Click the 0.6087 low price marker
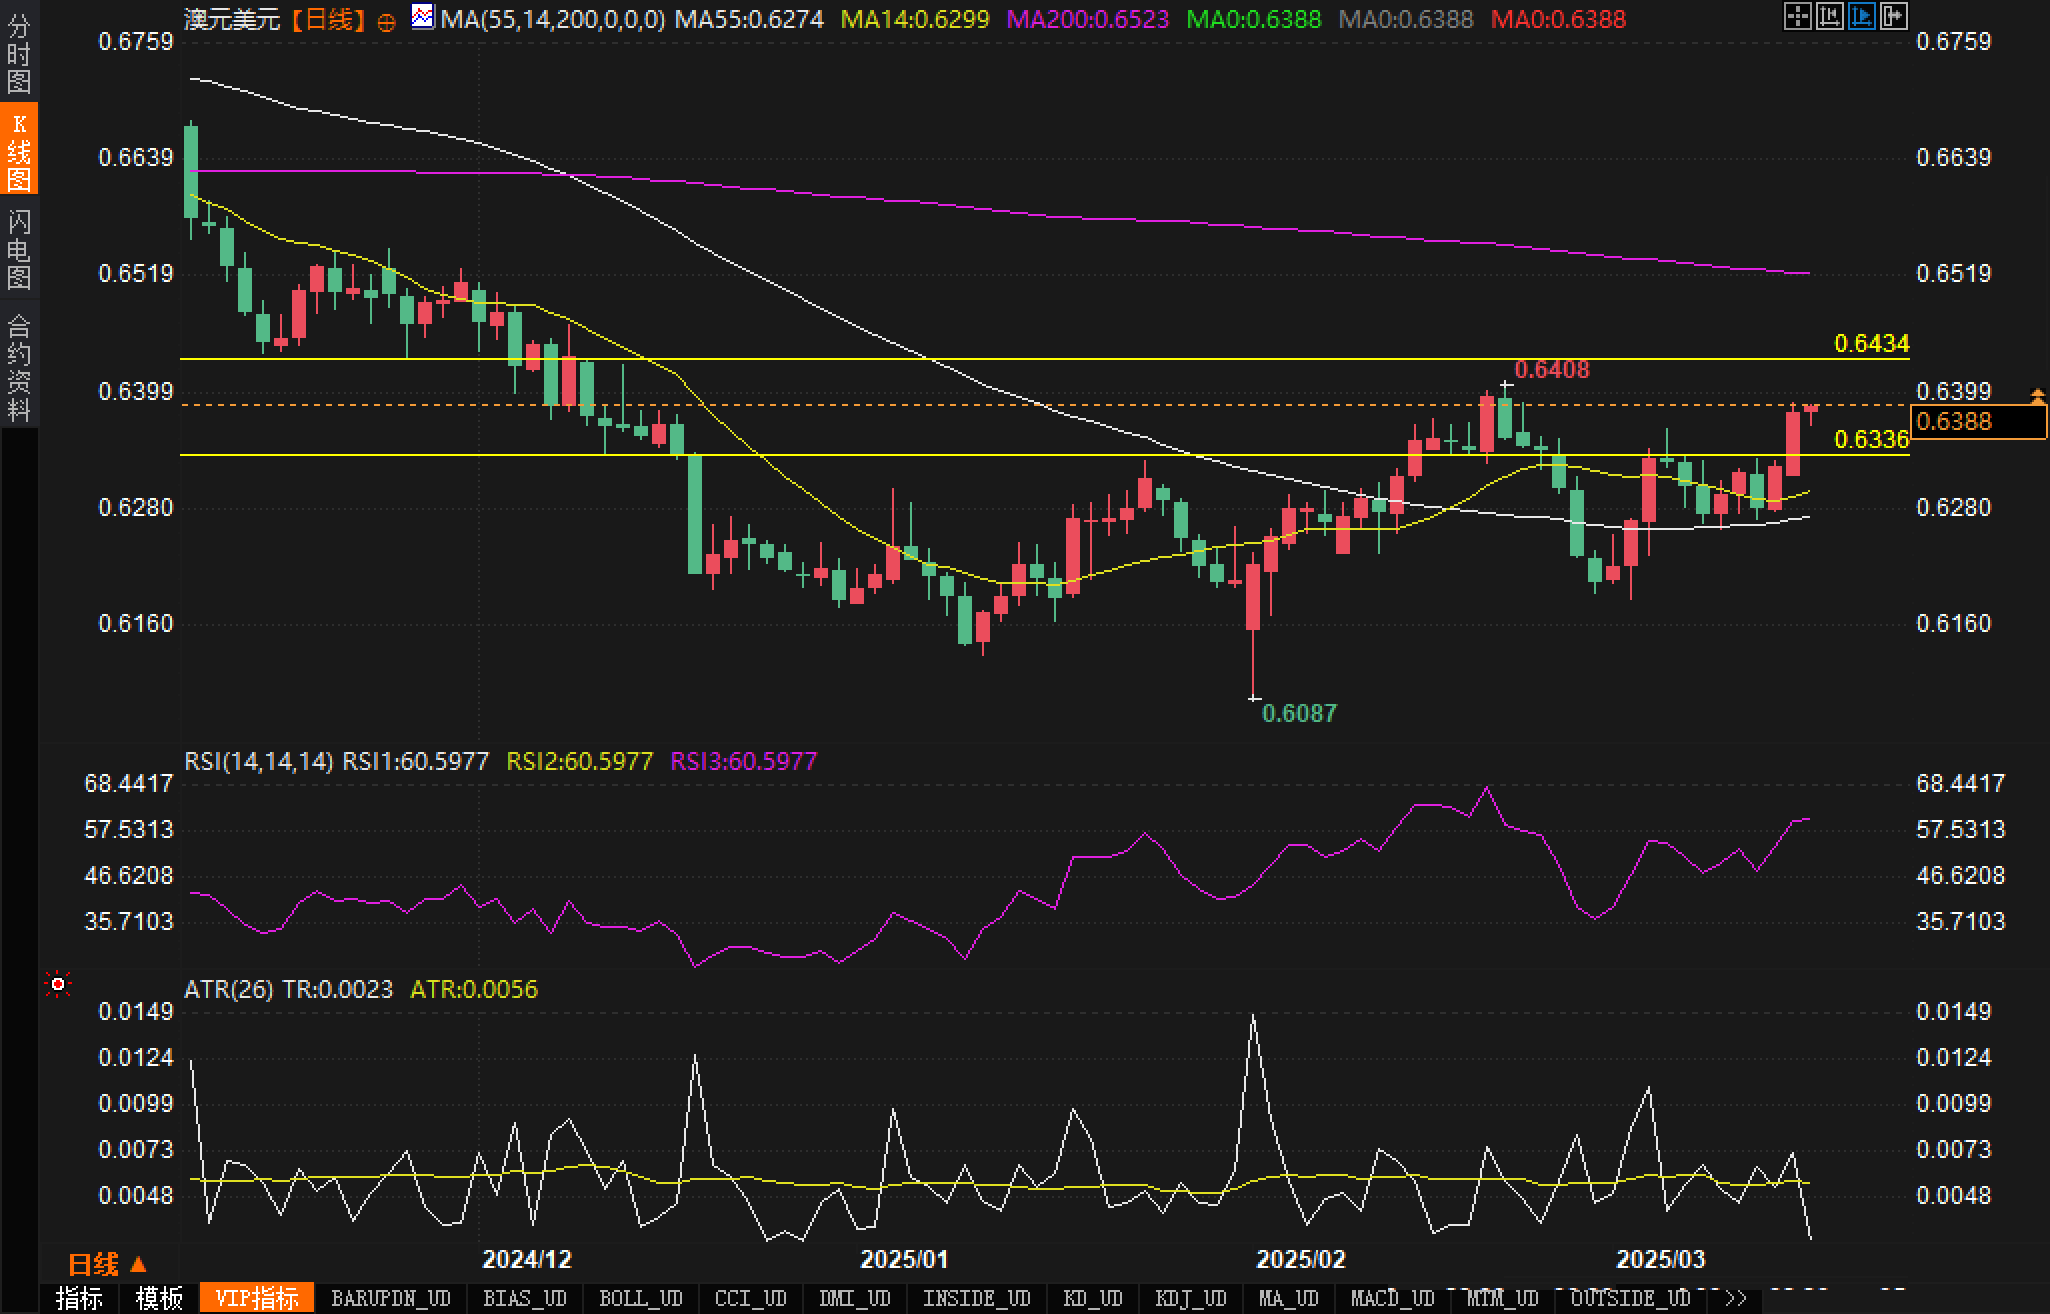 point(1299,713)
